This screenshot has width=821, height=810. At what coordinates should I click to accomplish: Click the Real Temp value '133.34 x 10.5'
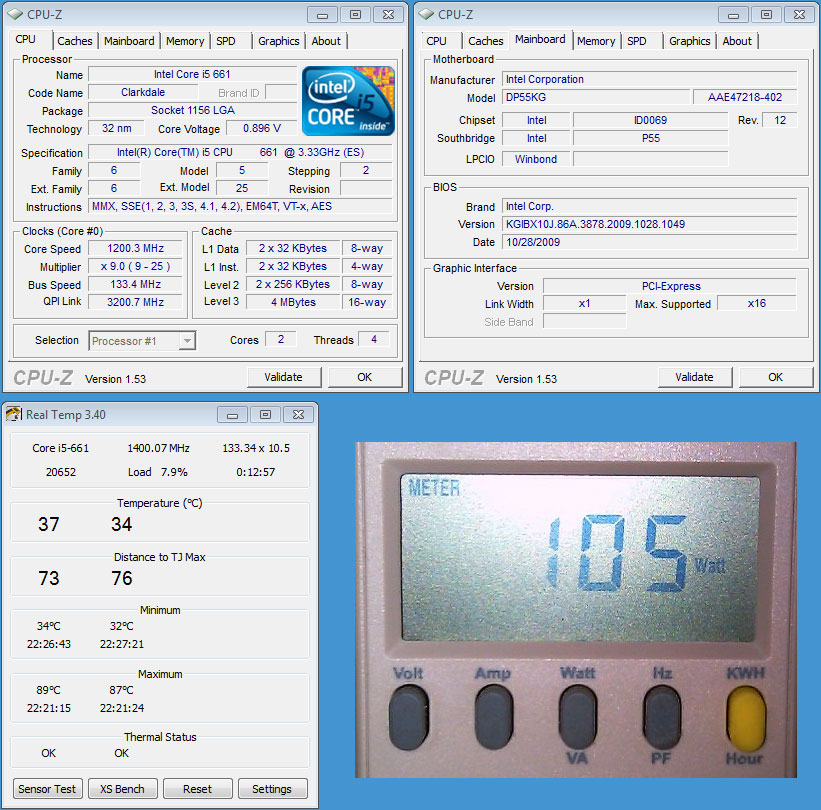tap(256, 448)
